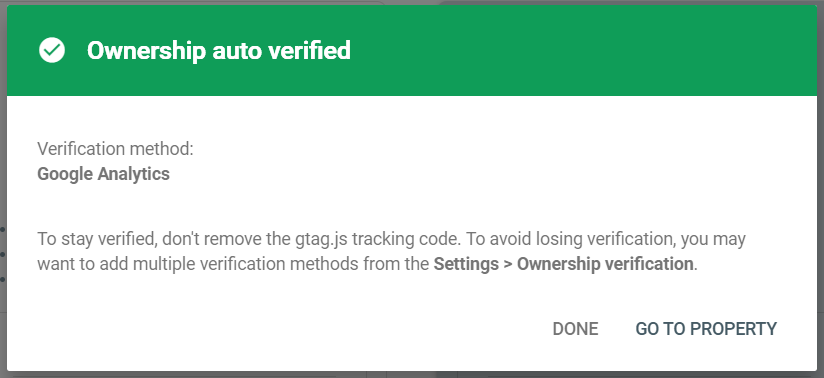Click the bold "Ownership verification" text

[x=605, y=264]
